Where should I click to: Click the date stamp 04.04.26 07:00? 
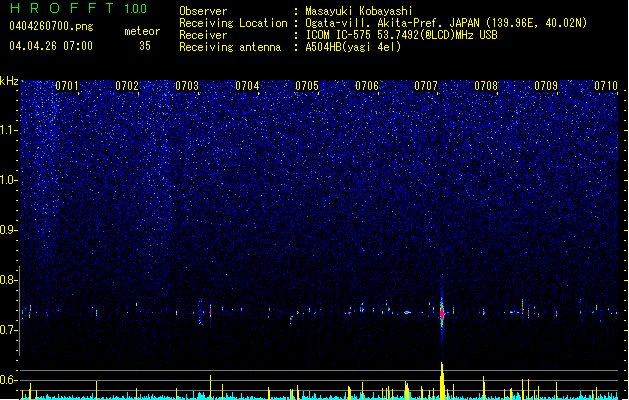point(51,46)
